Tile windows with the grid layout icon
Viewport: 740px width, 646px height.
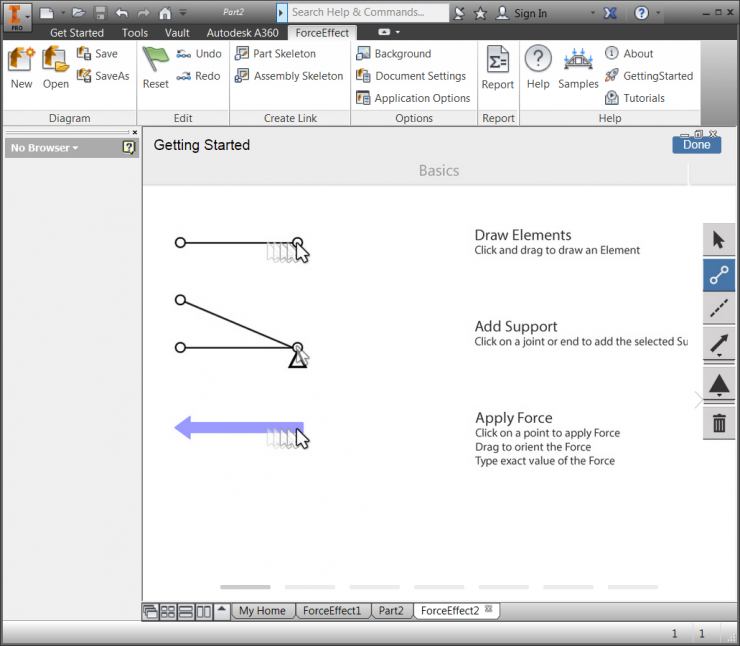point(168,612)
